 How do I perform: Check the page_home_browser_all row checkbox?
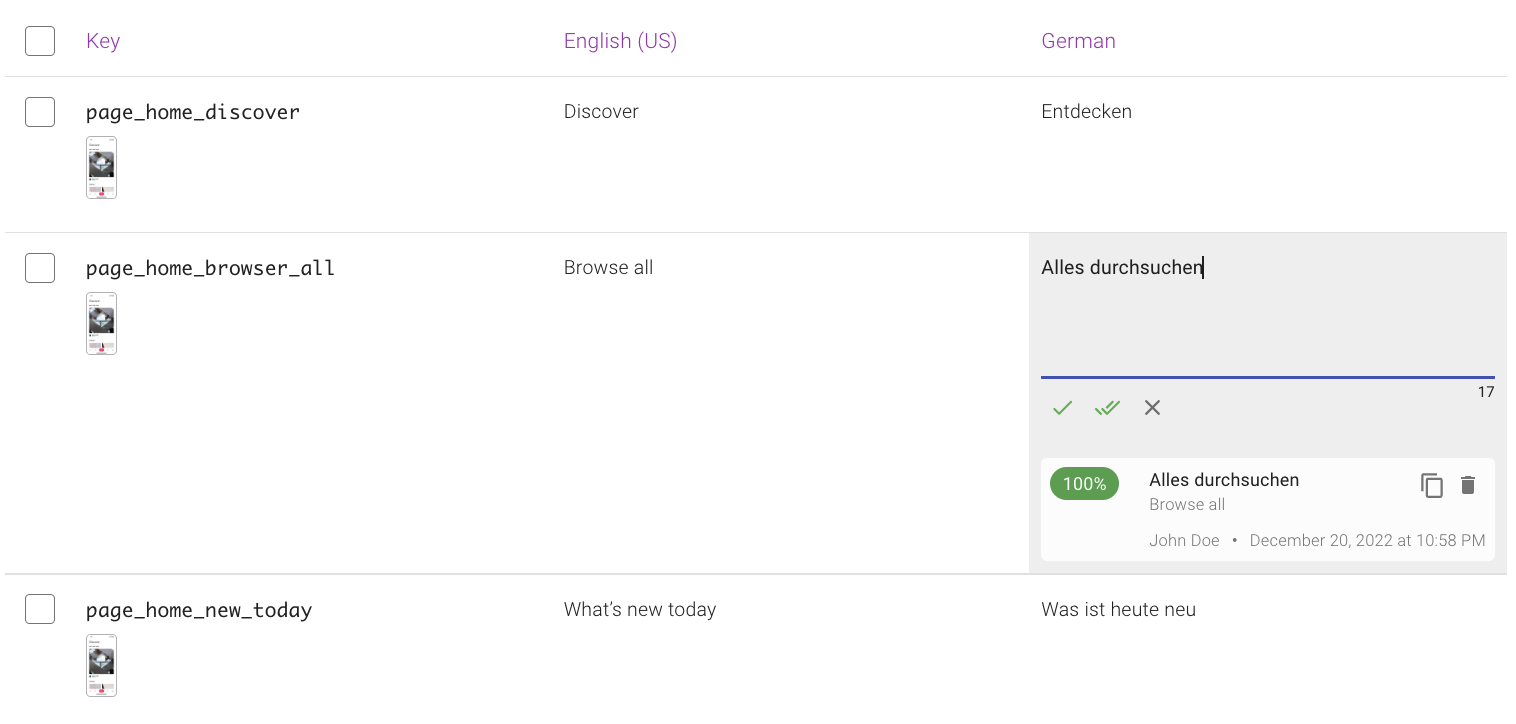[40, 268]
